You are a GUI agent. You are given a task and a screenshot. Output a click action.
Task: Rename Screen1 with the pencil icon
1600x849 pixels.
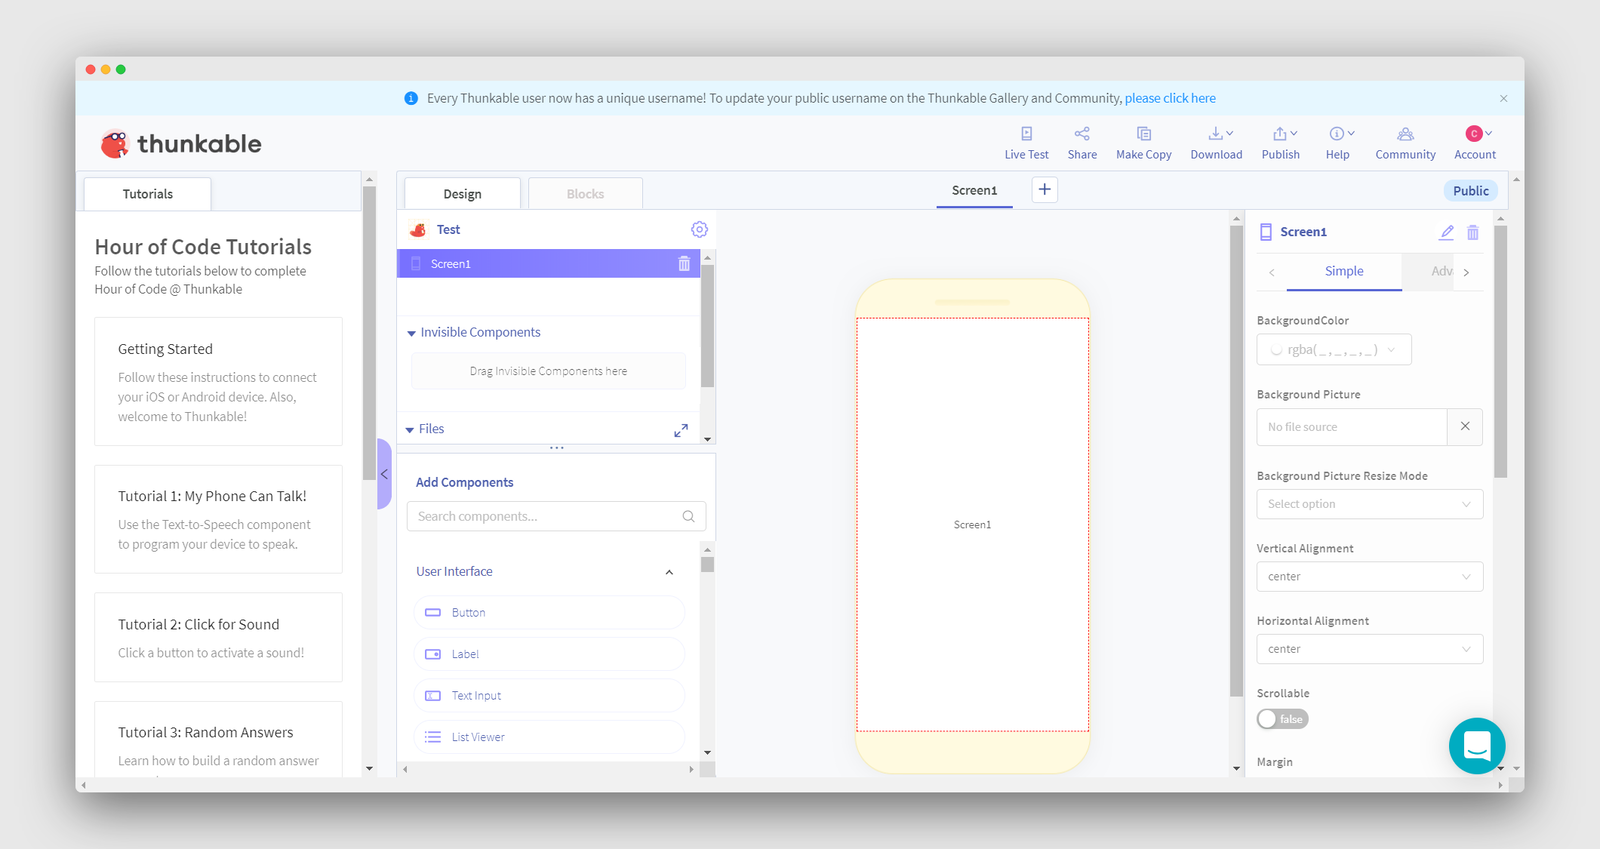(1446, 232)
